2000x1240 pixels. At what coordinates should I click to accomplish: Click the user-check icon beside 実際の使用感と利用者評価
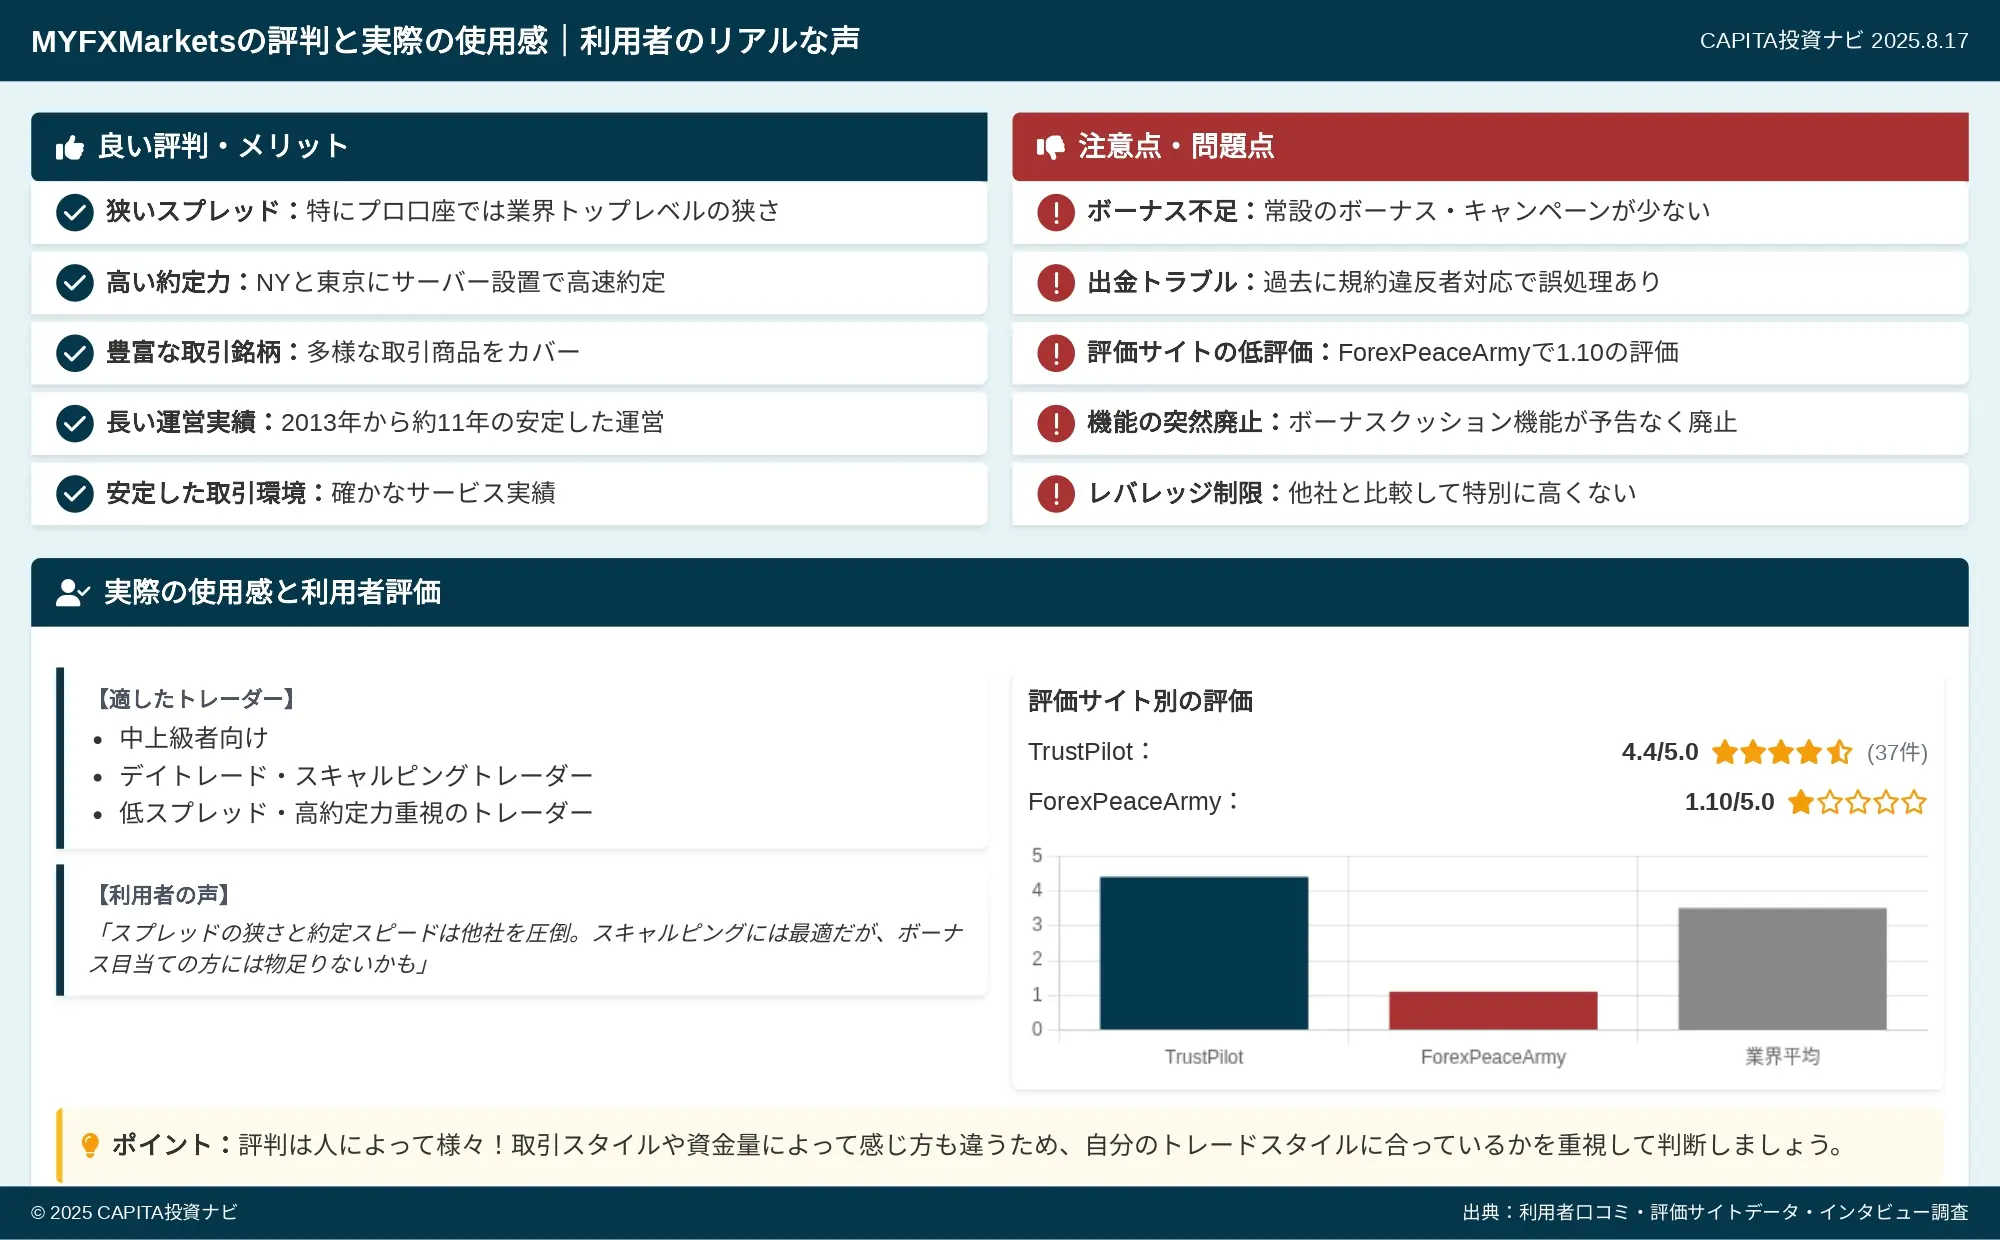[x=73, y=593]
